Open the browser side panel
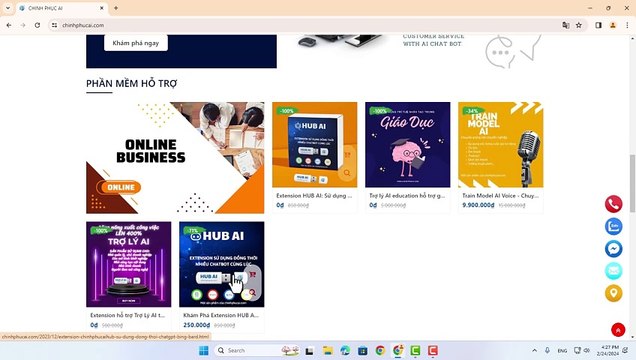The image size is (636, 360). click(598, 25)
